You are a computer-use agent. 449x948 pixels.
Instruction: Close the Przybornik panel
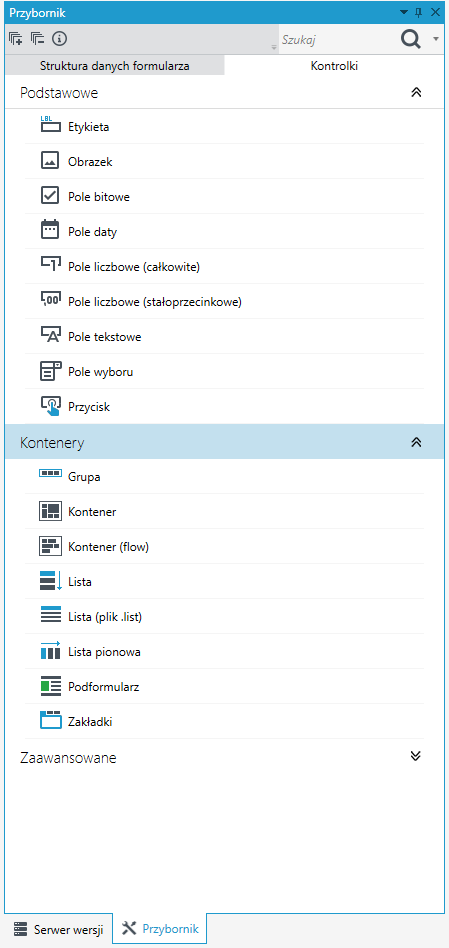(435, 13)
